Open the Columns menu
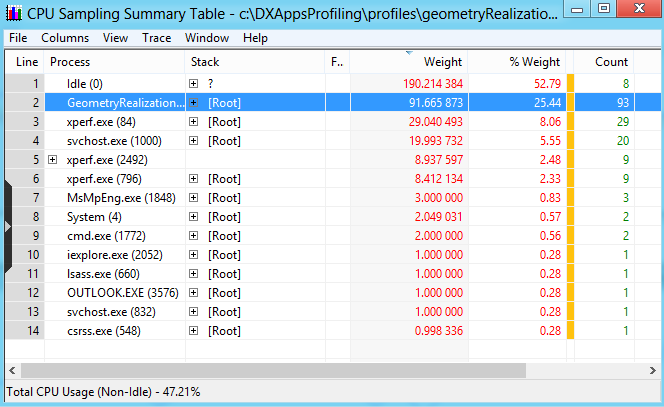 point(65,38)
